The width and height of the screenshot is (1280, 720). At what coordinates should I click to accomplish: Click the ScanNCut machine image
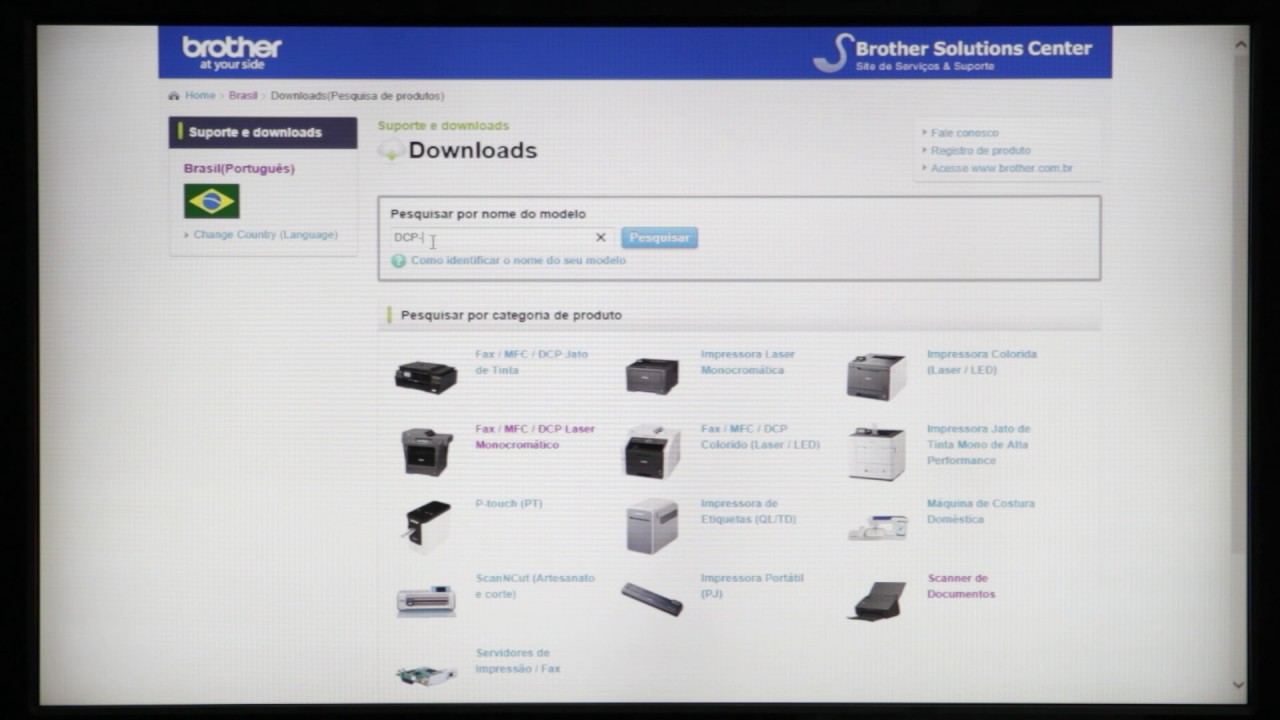426,600
